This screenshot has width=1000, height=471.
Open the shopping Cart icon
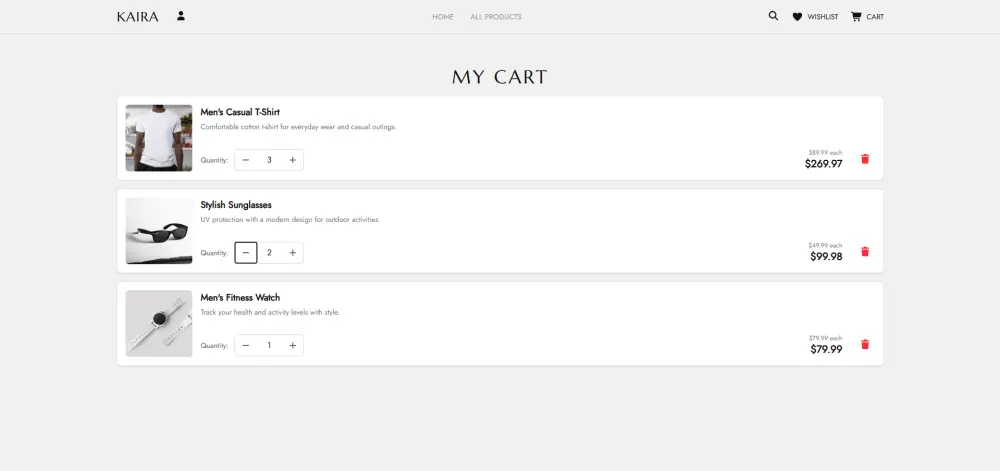pyautogui.click(x=856, y=17)
